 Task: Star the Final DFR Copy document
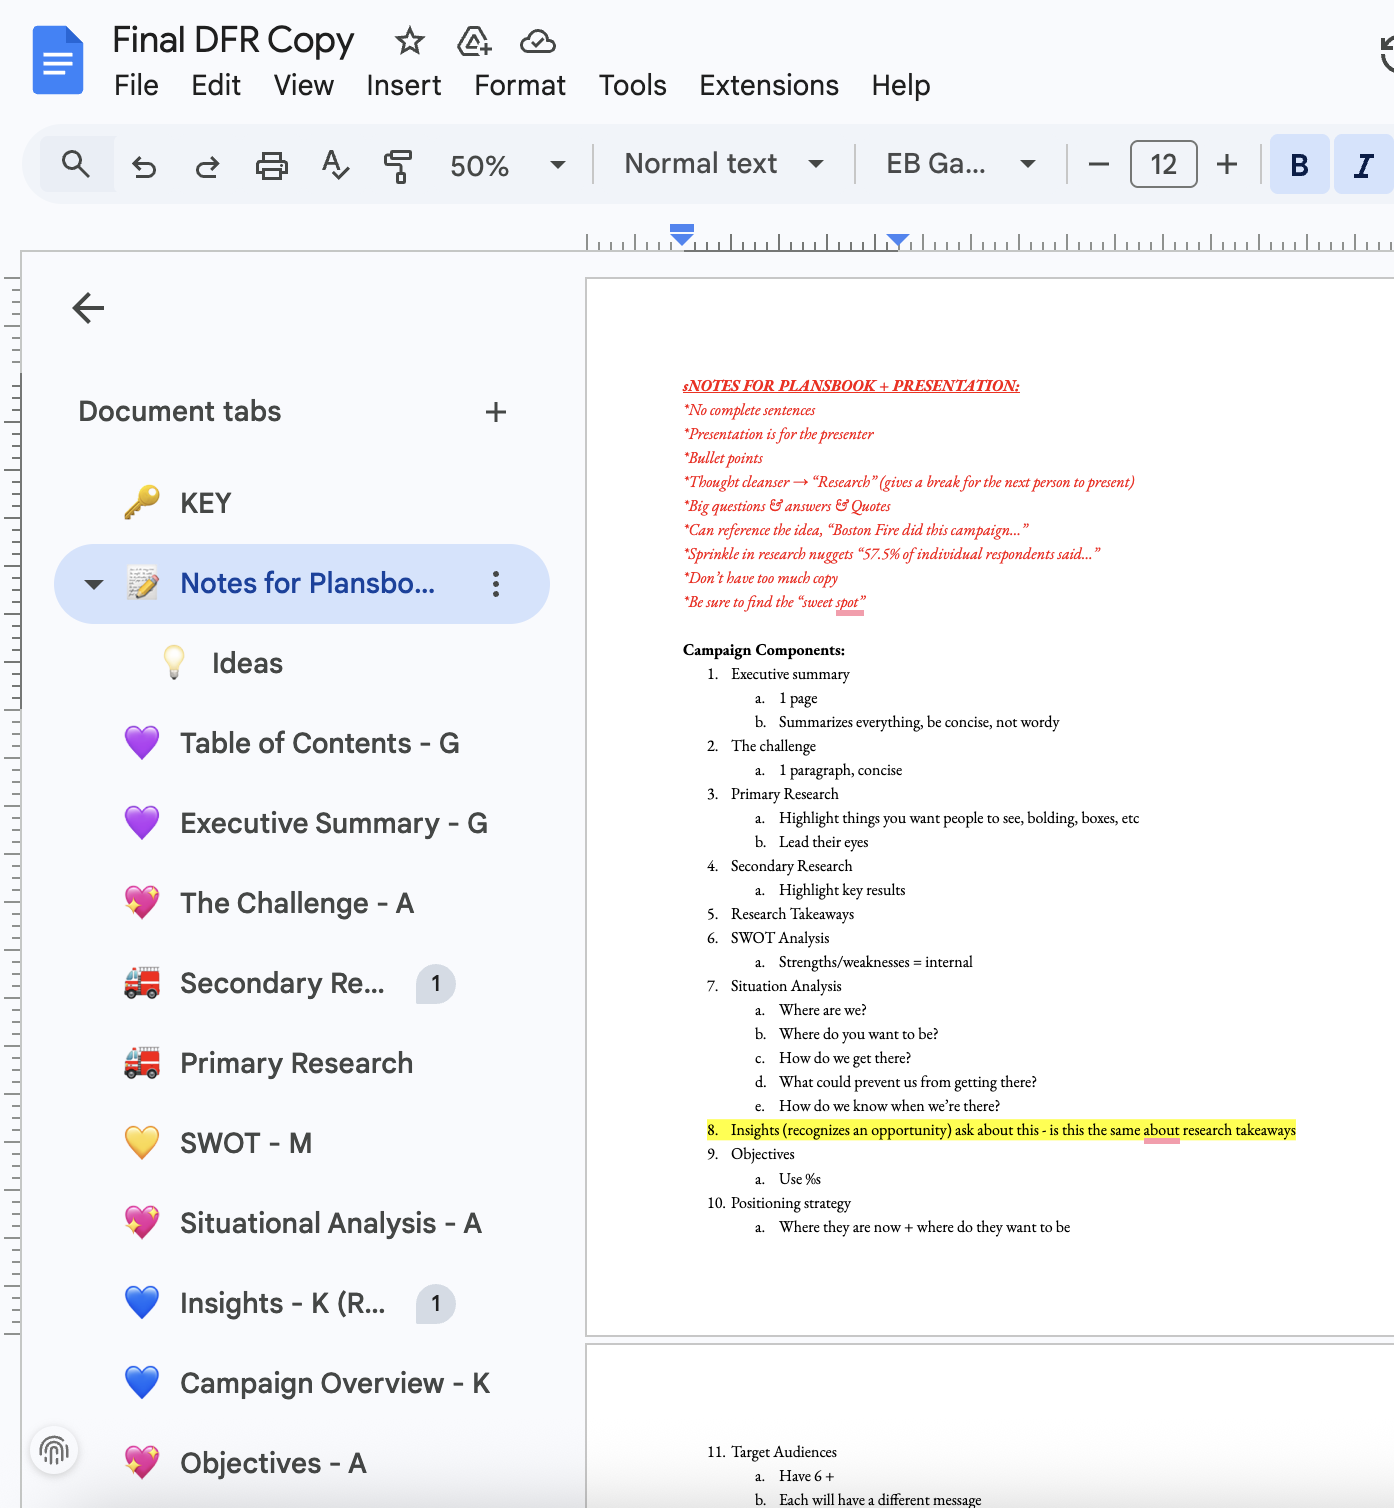click(410, 41)
